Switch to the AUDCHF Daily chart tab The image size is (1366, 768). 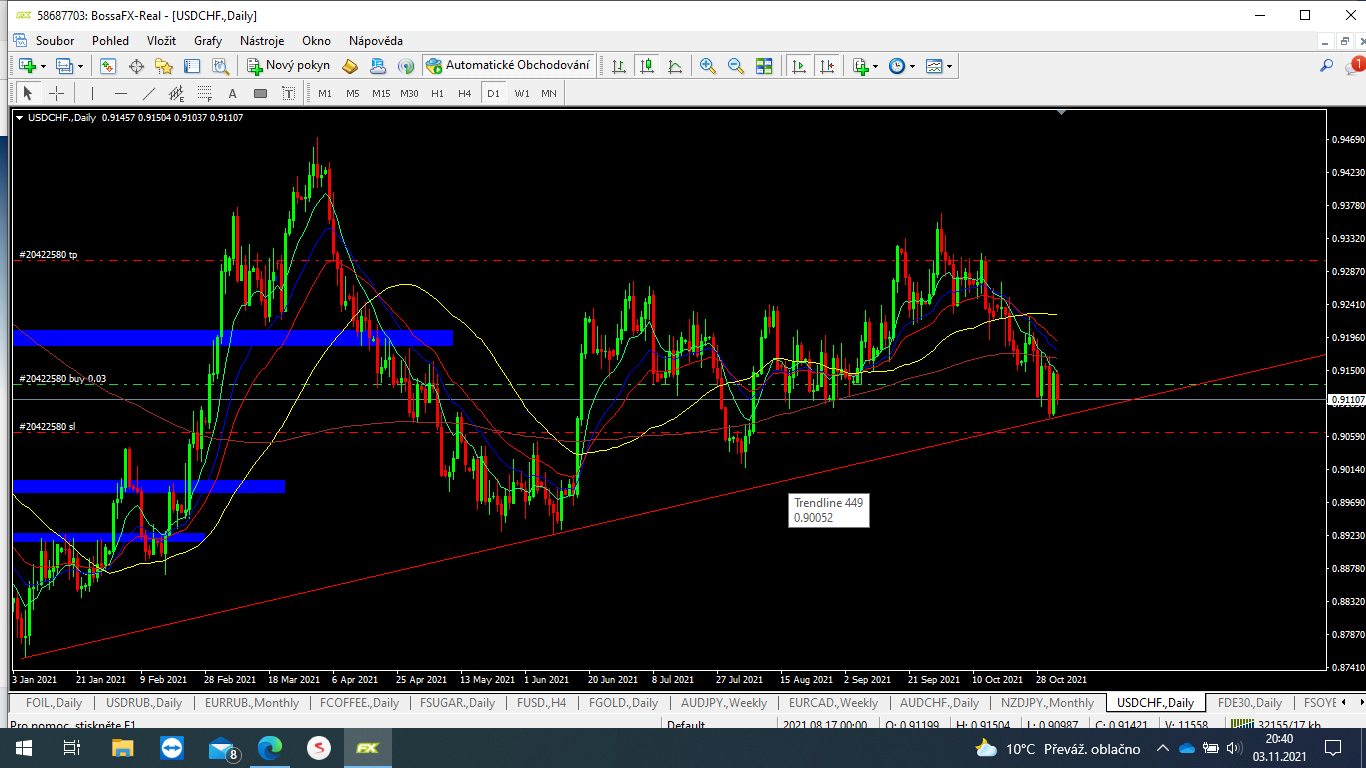pos(939,703)
